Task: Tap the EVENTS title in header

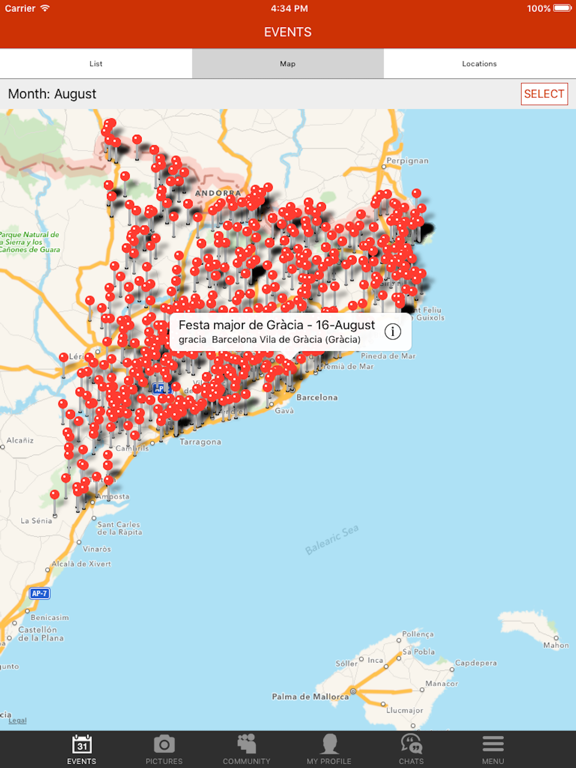Action: coord(288,32)
